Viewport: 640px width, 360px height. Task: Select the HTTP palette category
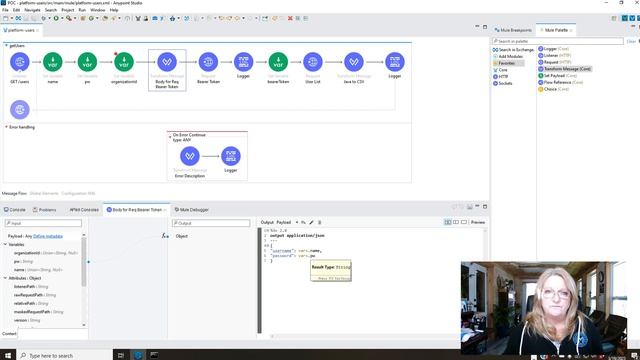coord(500,76)
